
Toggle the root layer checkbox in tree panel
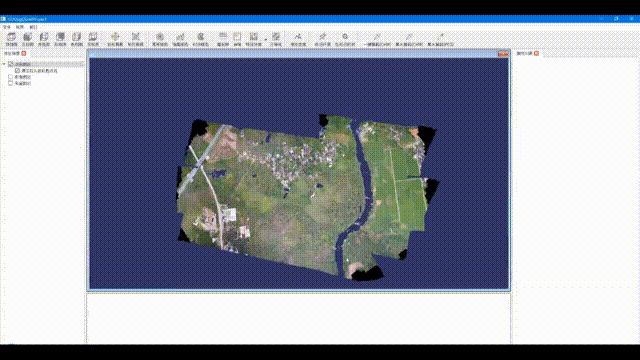click(11, 64)
